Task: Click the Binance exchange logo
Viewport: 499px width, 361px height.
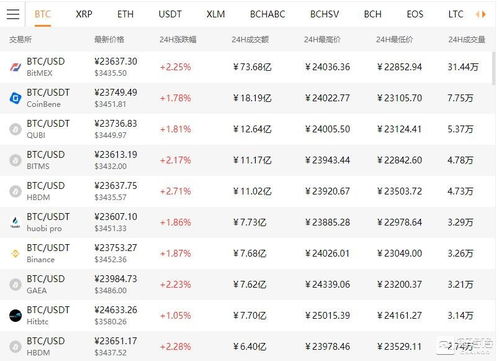Action: coord(15,254)
